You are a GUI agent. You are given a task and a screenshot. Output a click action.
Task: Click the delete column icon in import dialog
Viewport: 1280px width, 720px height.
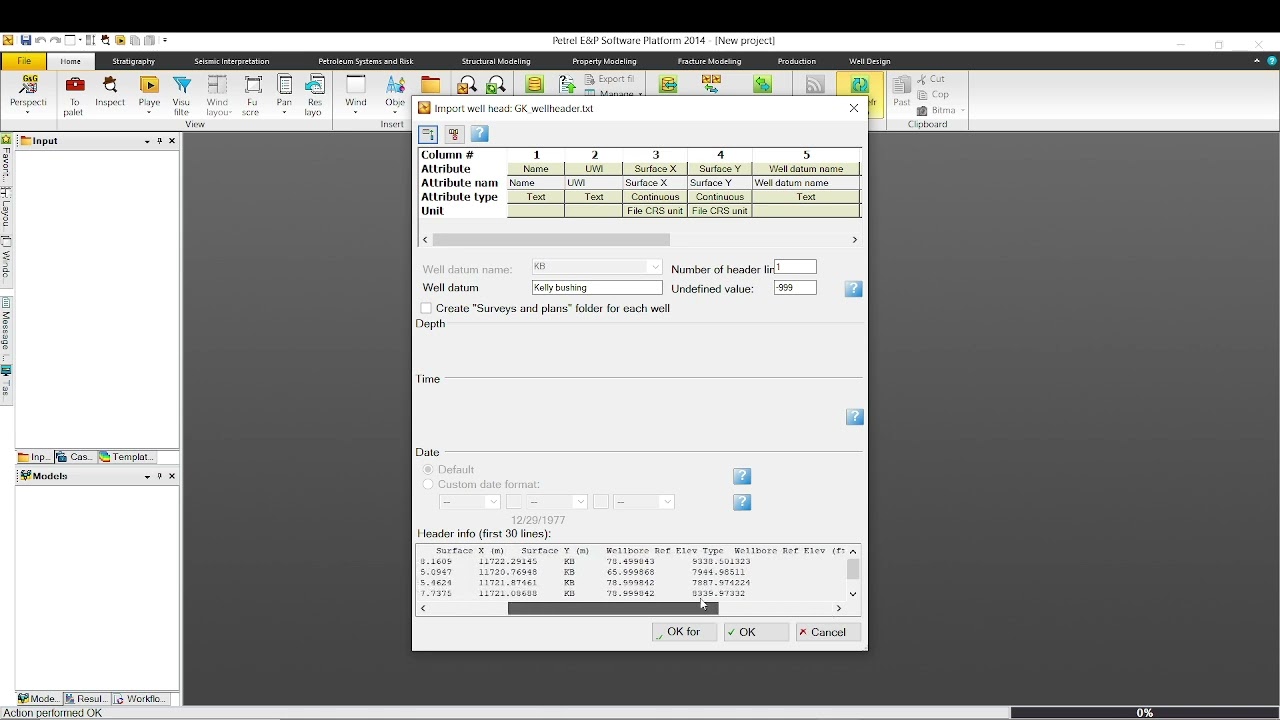[454, 134]
